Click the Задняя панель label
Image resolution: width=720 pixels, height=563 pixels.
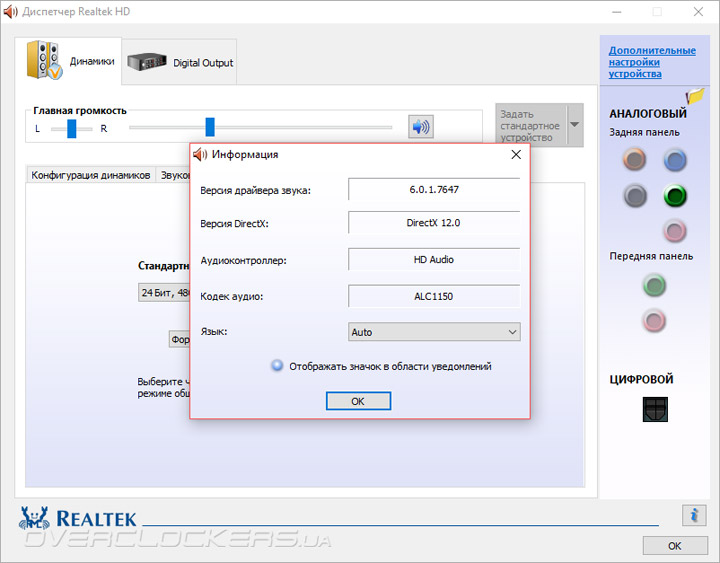(644, 132)
